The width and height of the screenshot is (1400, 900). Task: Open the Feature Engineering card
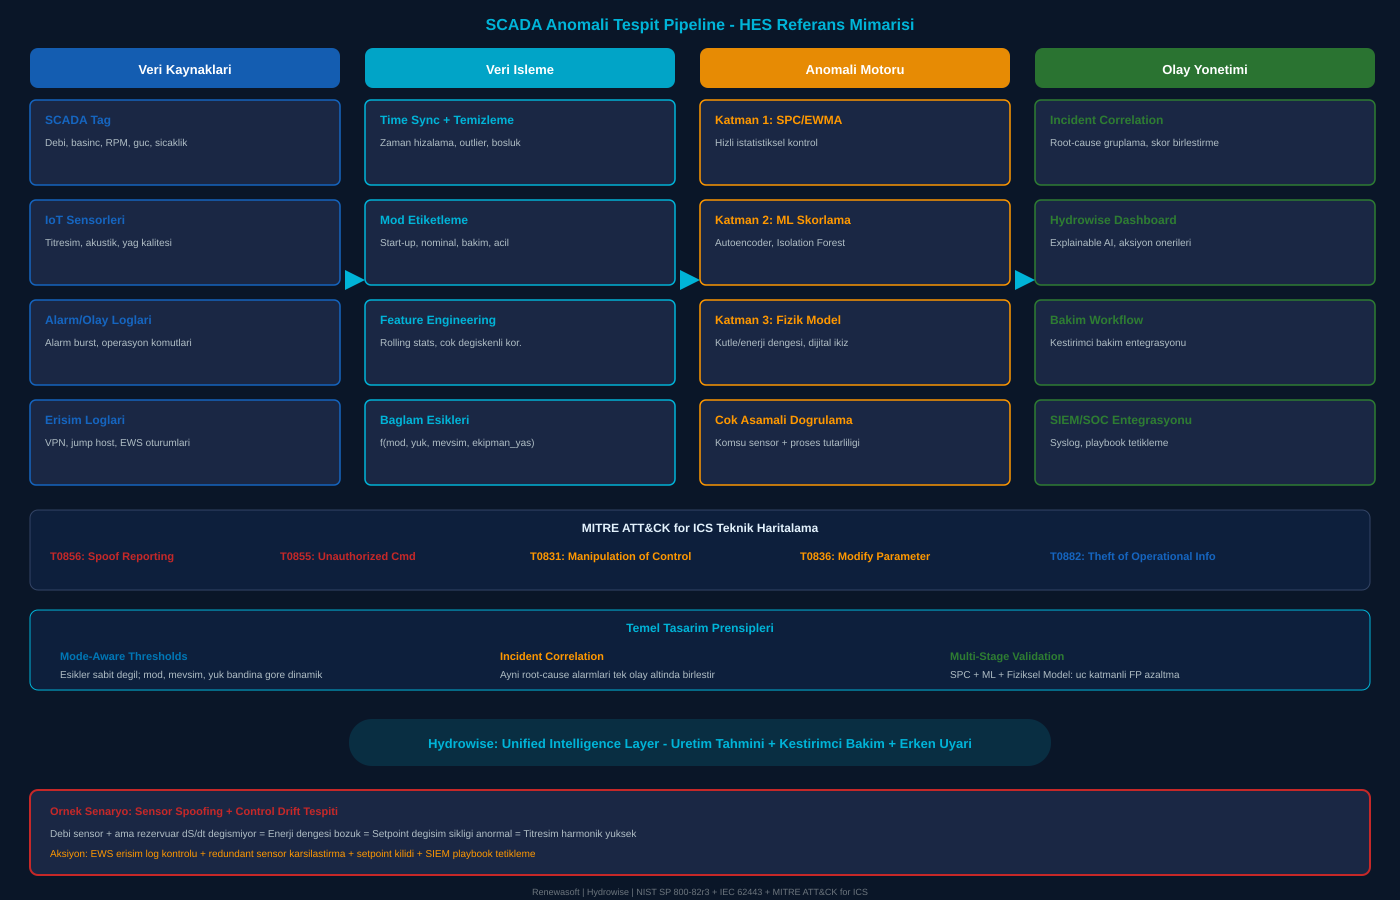pyautogui.click(x=520, y=342)
